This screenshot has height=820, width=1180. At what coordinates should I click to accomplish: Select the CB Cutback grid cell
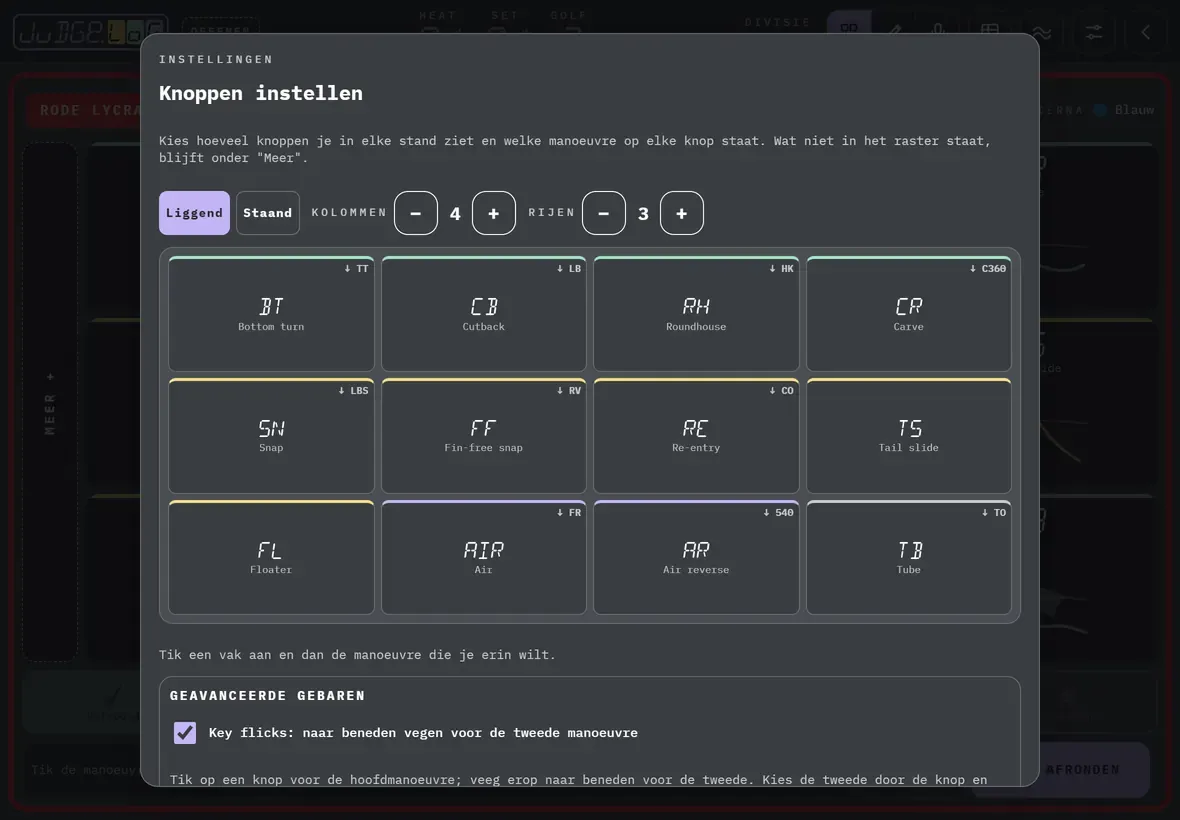pos(484,314)
